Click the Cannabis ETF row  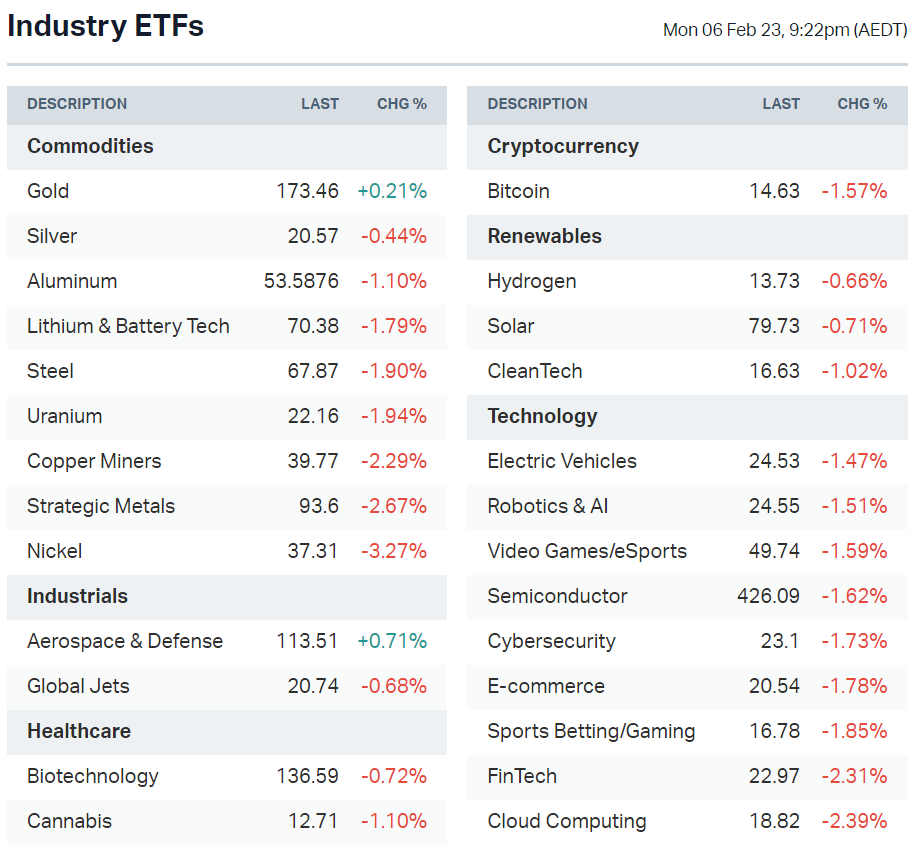(x=69, y=821)
